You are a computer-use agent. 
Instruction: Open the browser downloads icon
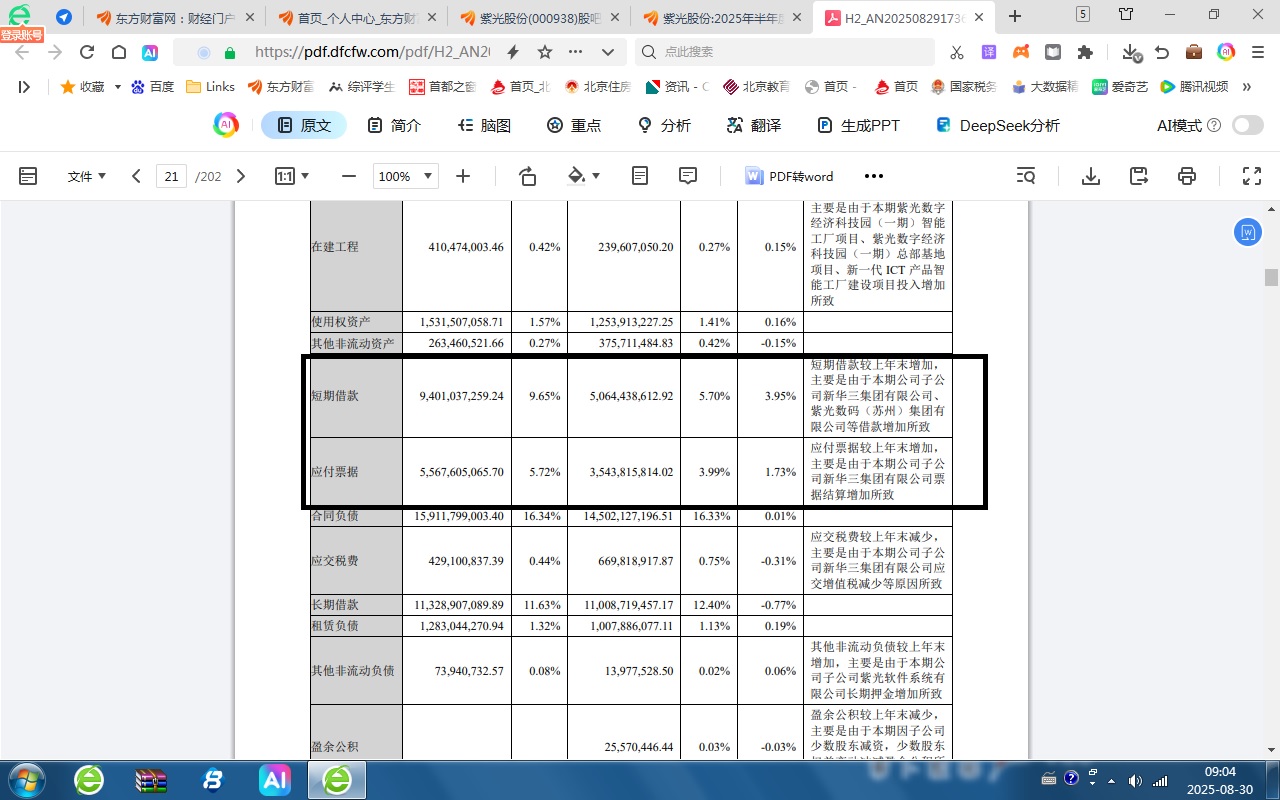(x=1130, y=53)
